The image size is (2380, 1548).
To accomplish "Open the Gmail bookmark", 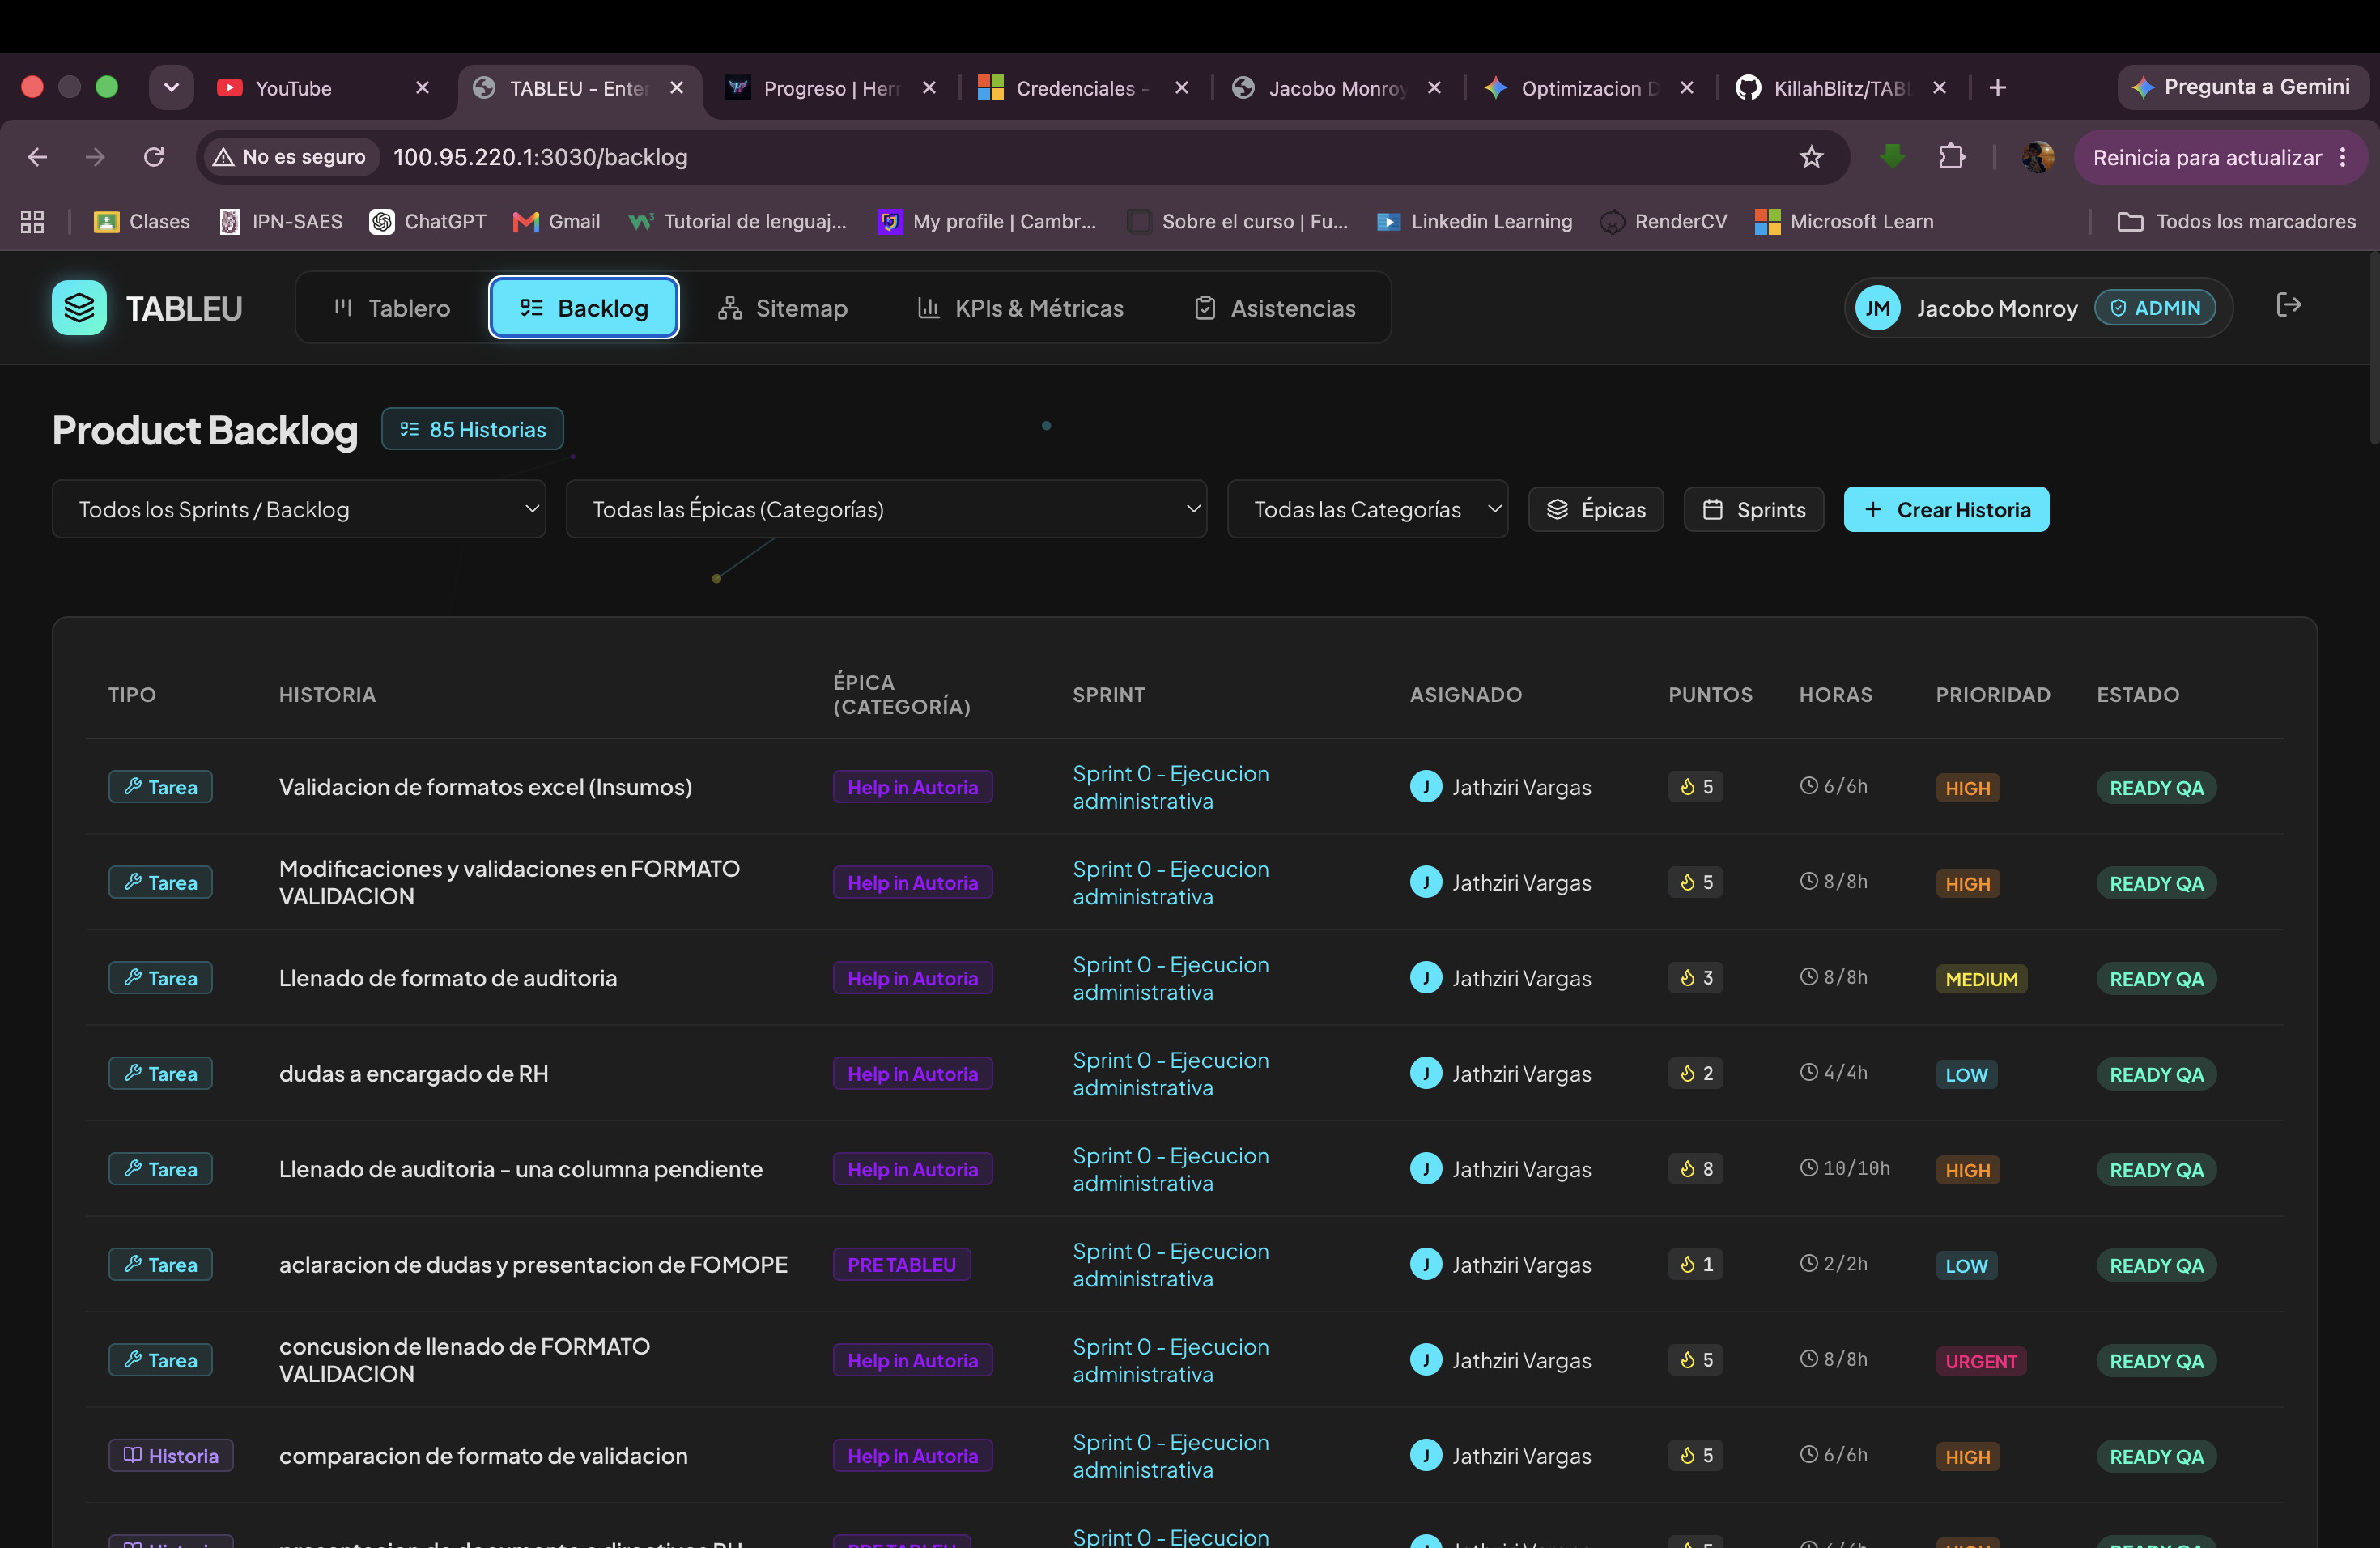I will (556, 221).
